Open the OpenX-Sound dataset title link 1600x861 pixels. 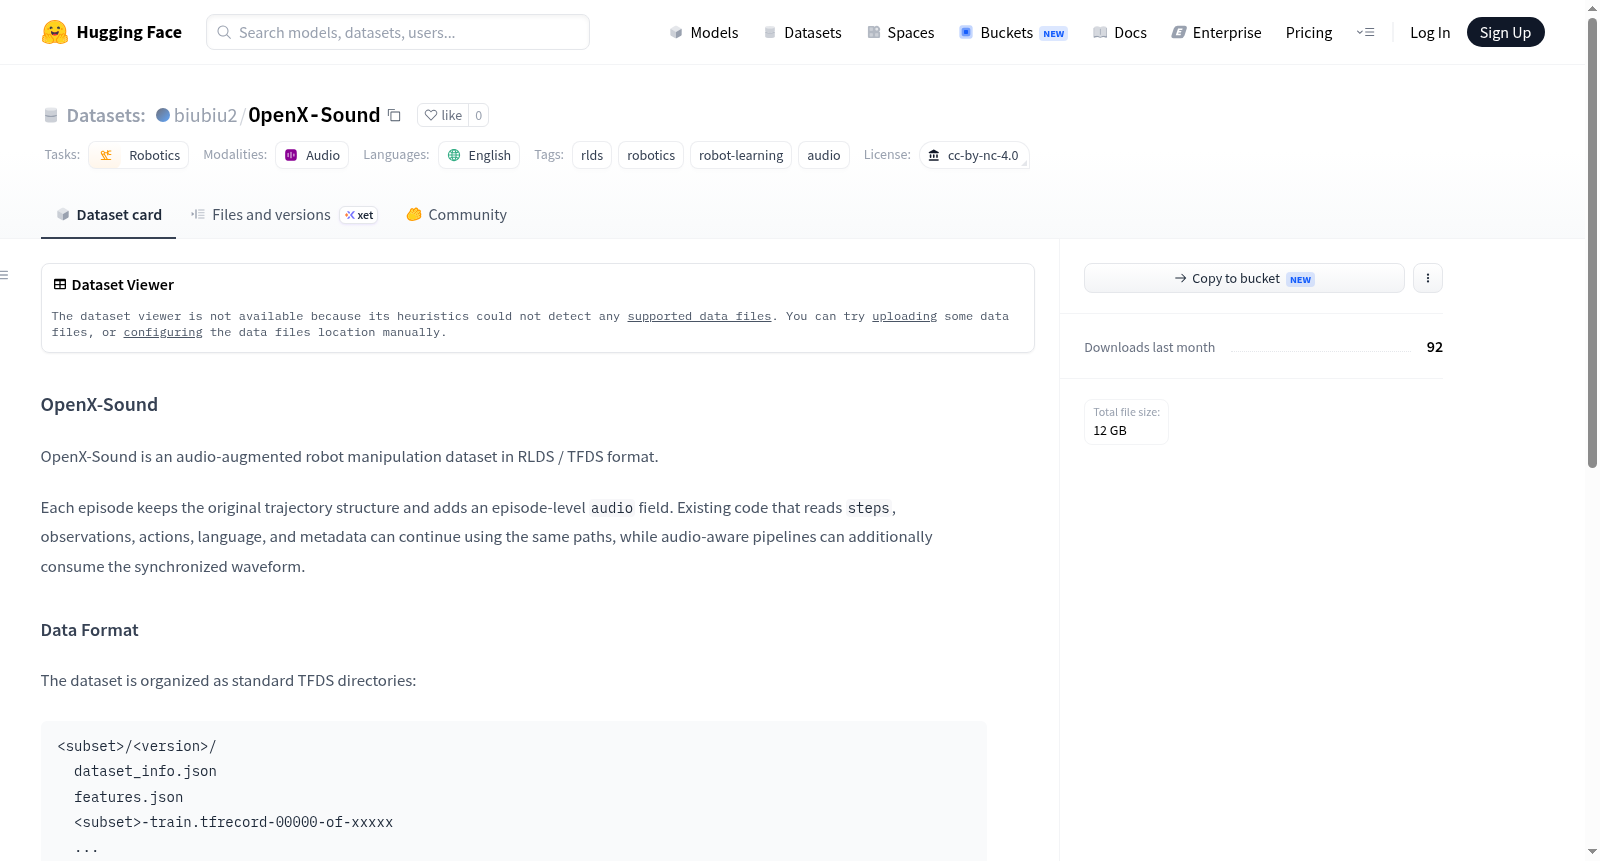(x=314, y=115)
